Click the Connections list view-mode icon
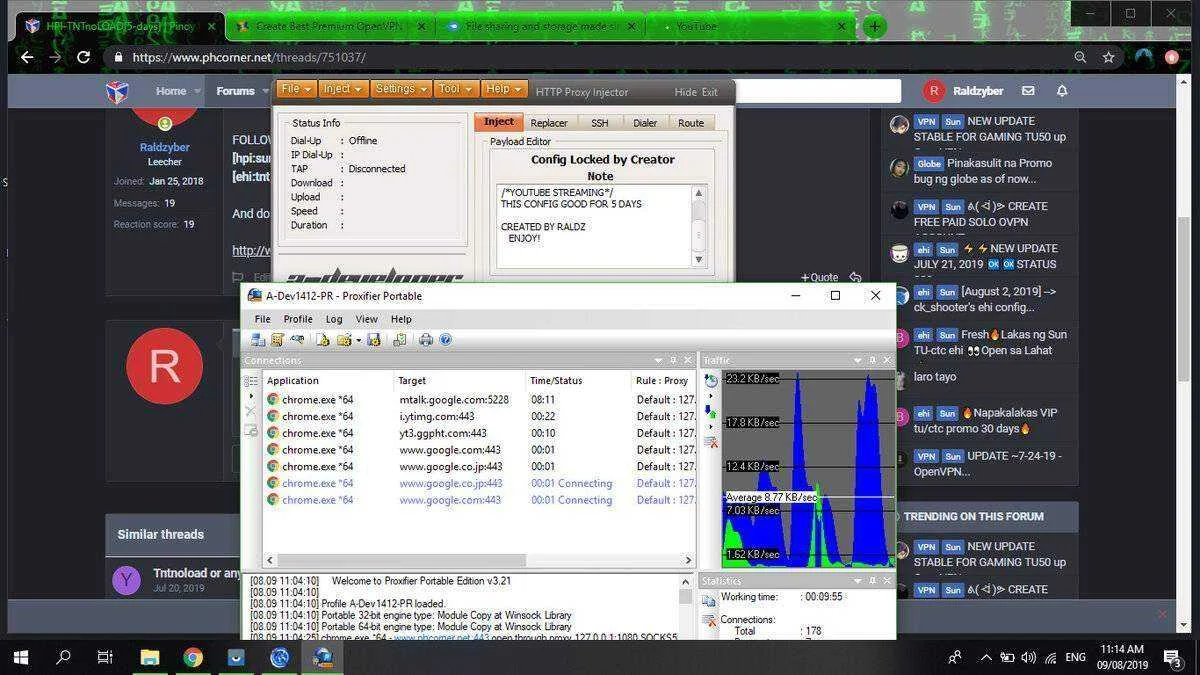The height and width of the screenshot is (675, 1200). click(251, 381)
